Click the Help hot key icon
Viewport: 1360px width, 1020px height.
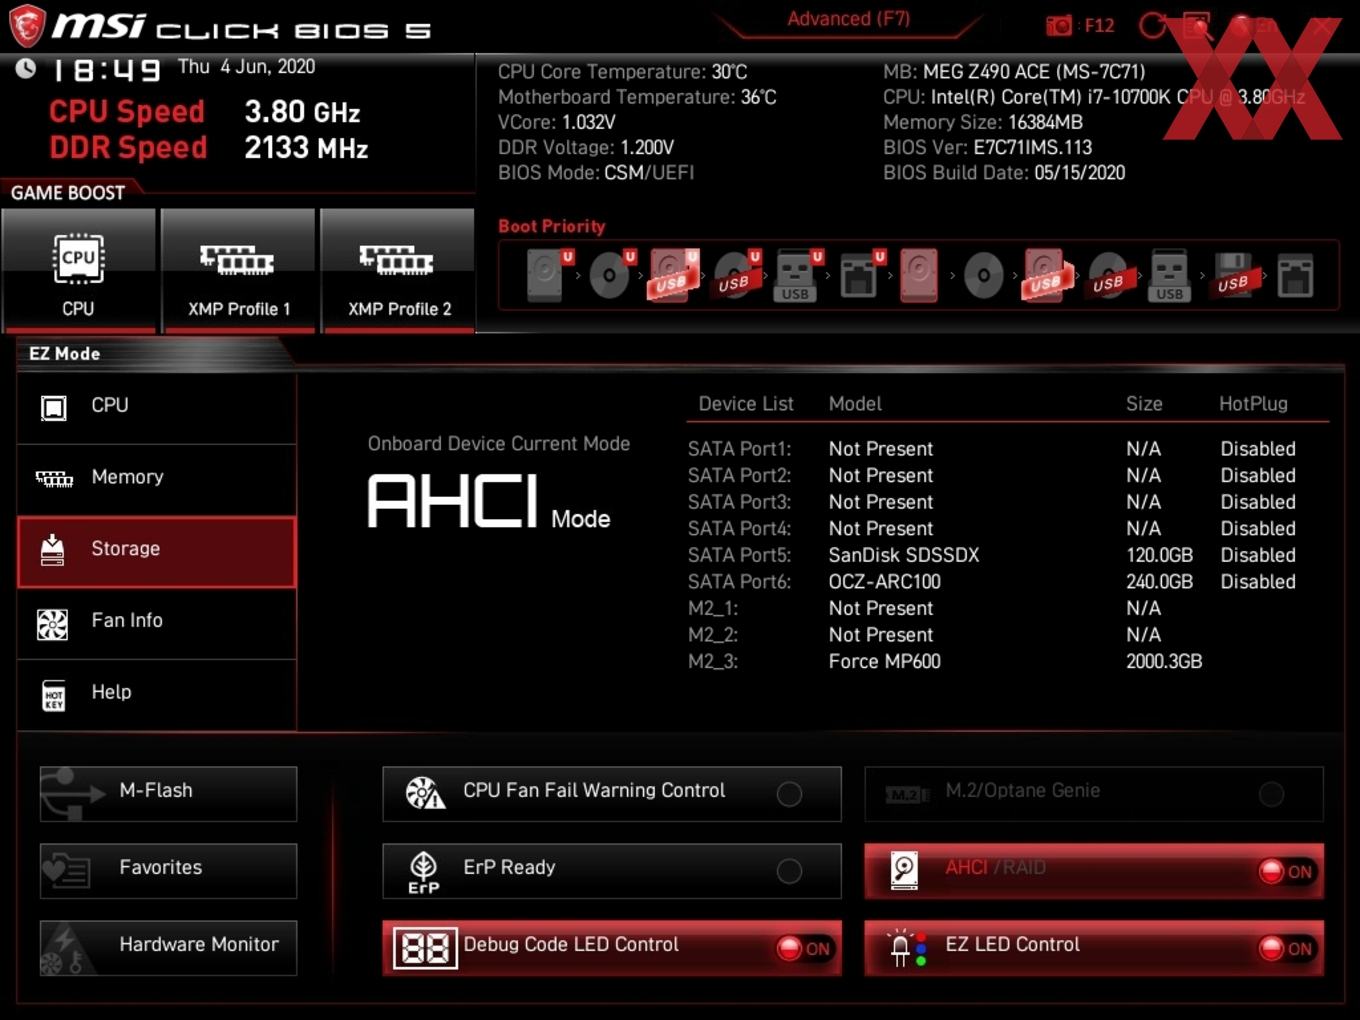click(x=53, y=696)
